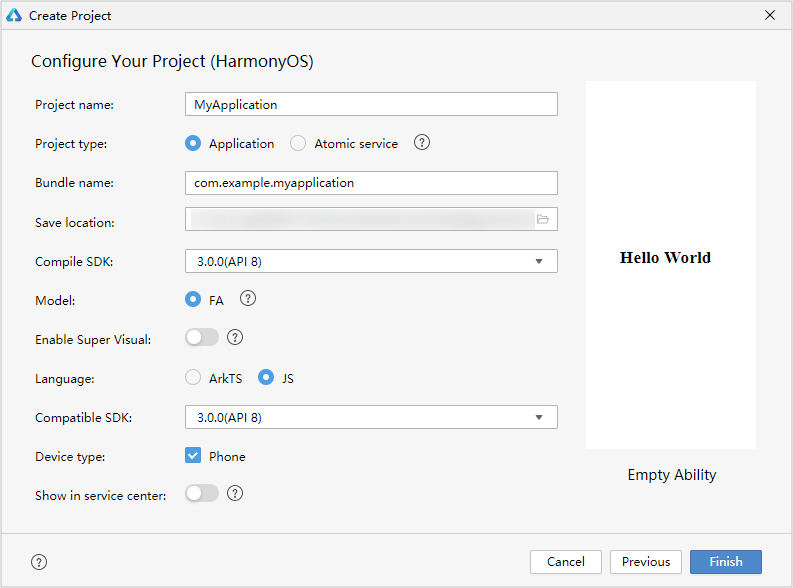Open the Compatible SDK dropdown
793x588 pixels.
click(x=371, y=417)
